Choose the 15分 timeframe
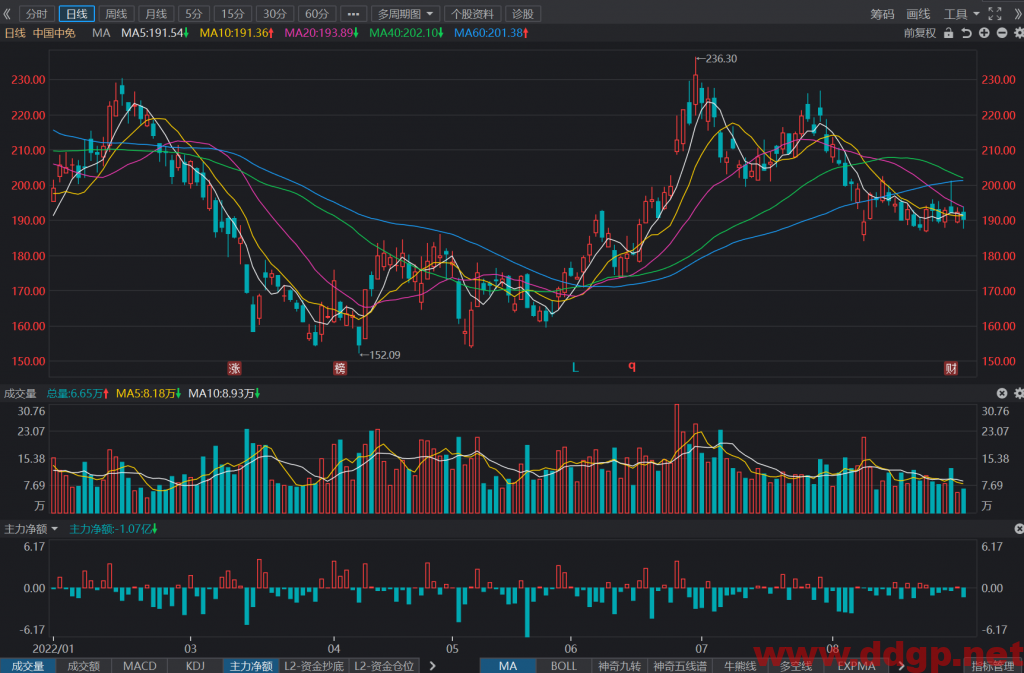This screenshot has height=673, width=1024. pos(232,14)
